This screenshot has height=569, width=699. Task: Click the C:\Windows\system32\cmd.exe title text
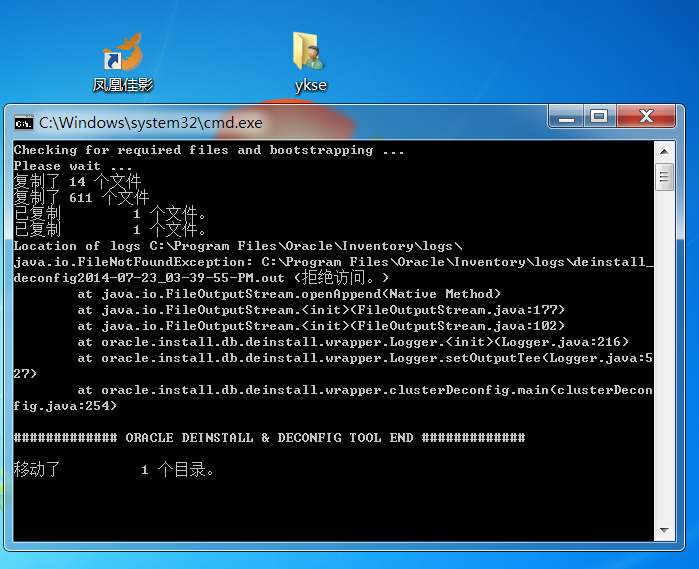pos(151,123)
